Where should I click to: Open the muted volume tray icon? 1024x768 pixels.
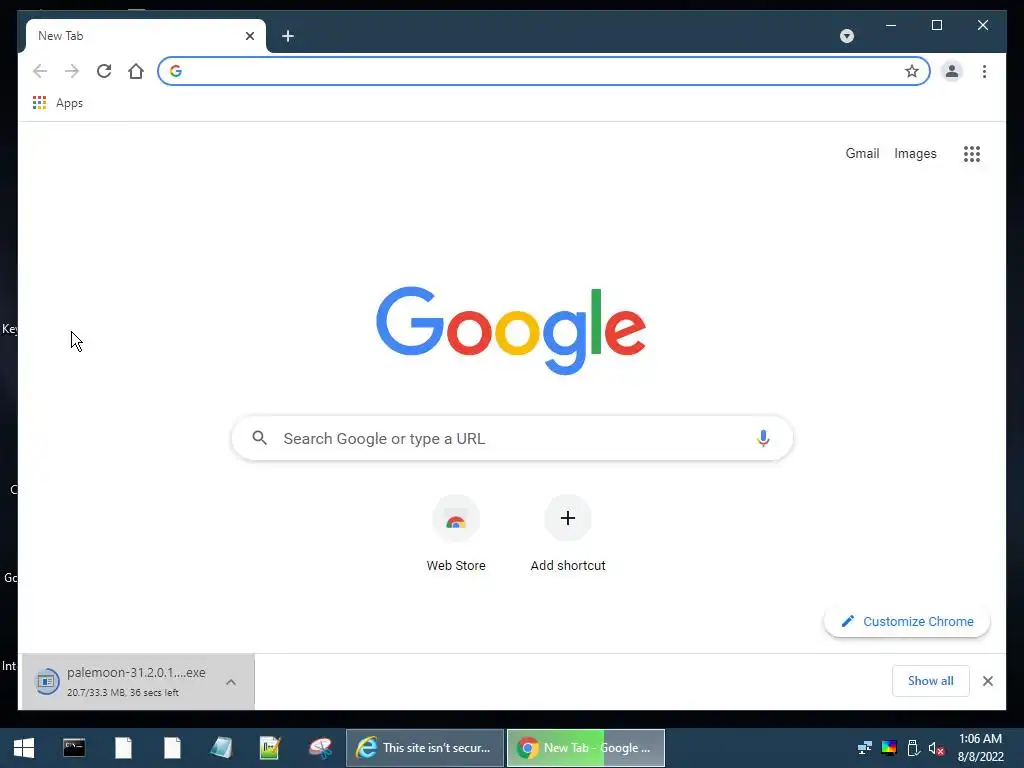936,748
